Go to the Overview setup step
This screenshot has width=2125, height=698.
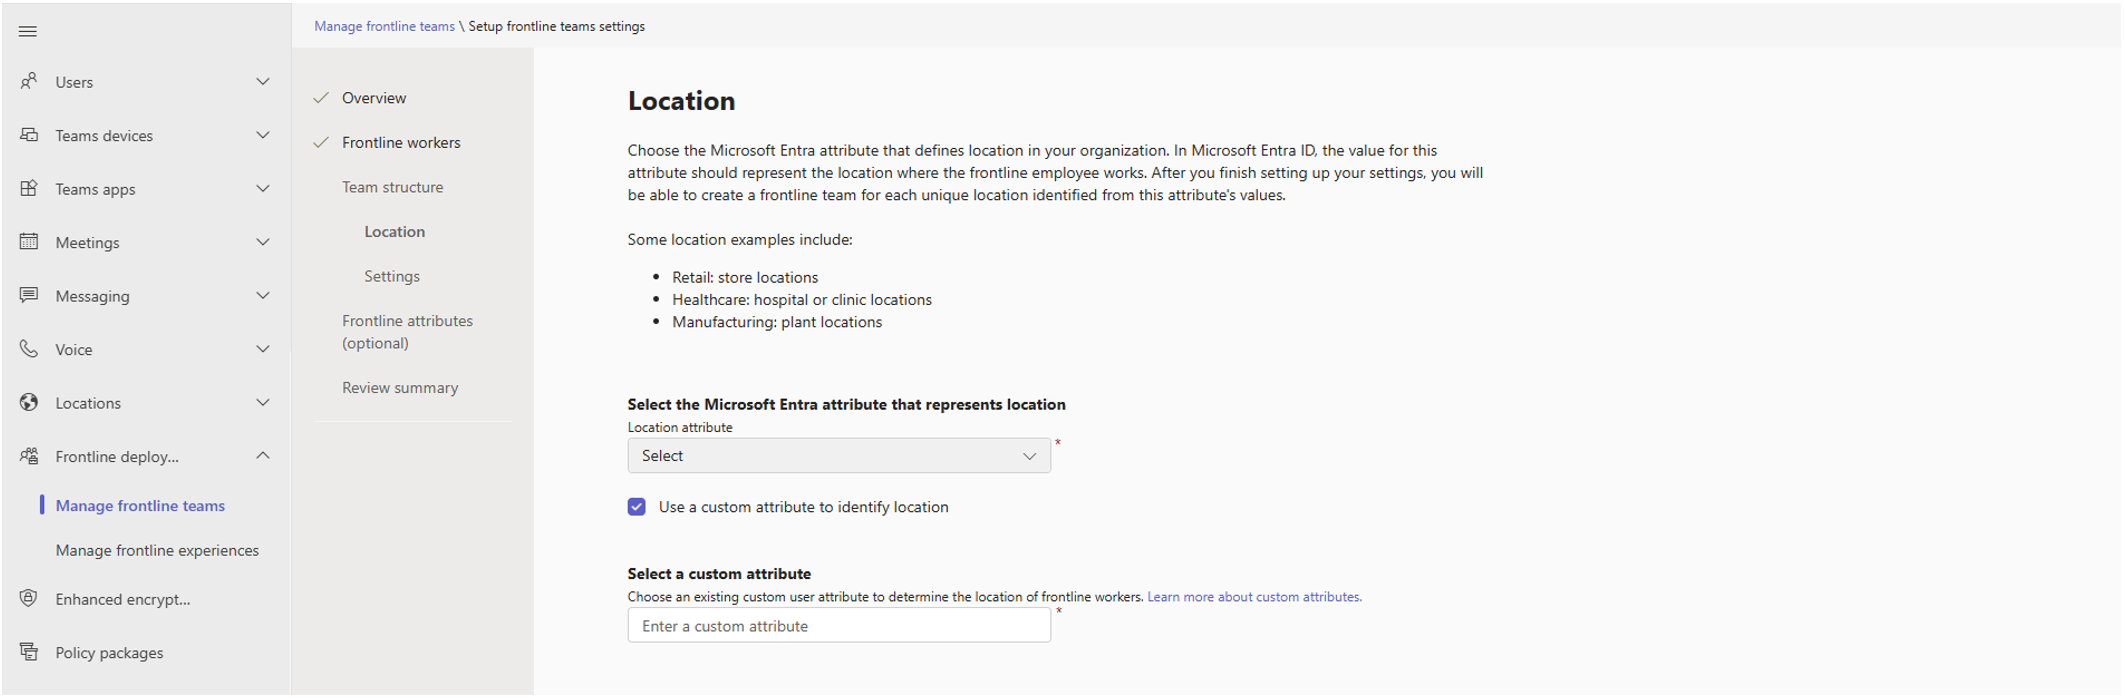tap(374, 98)
